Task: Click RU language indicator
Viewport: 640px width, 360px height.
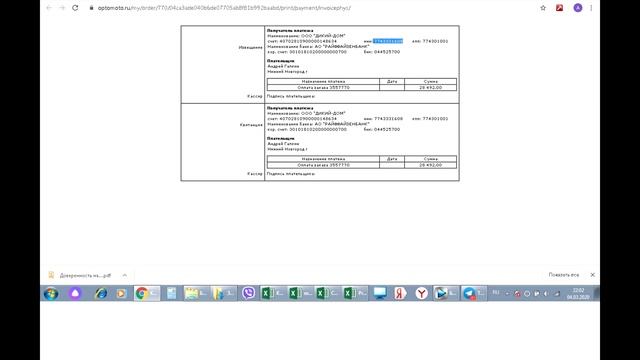Action: (x=496, y=293)
